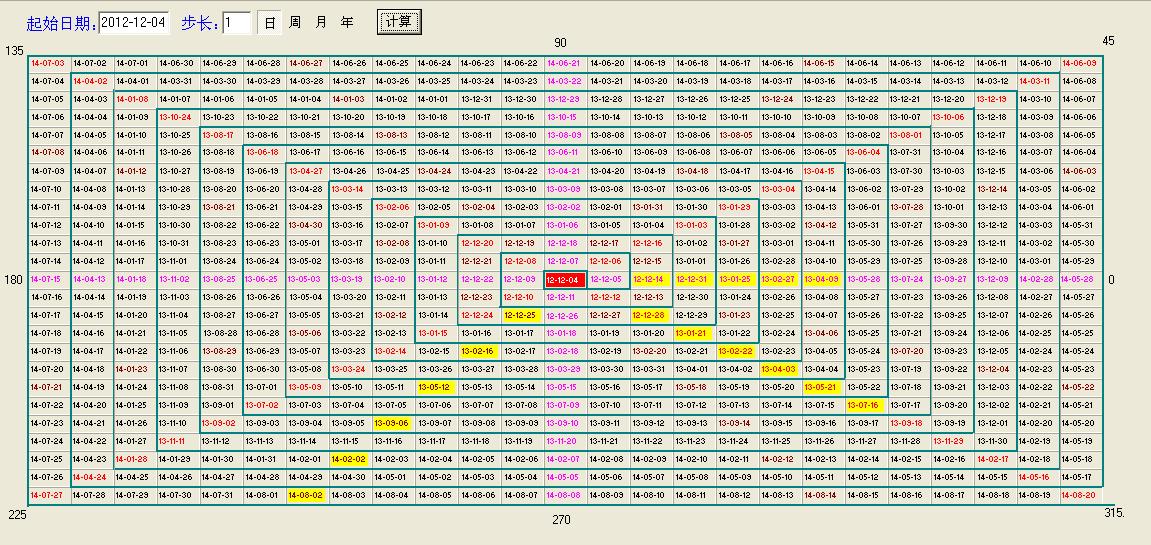Screen dimensions: 1151x545
Task: Click the yellow highlighted cell 12-12-14
Action: click(648, 279)
